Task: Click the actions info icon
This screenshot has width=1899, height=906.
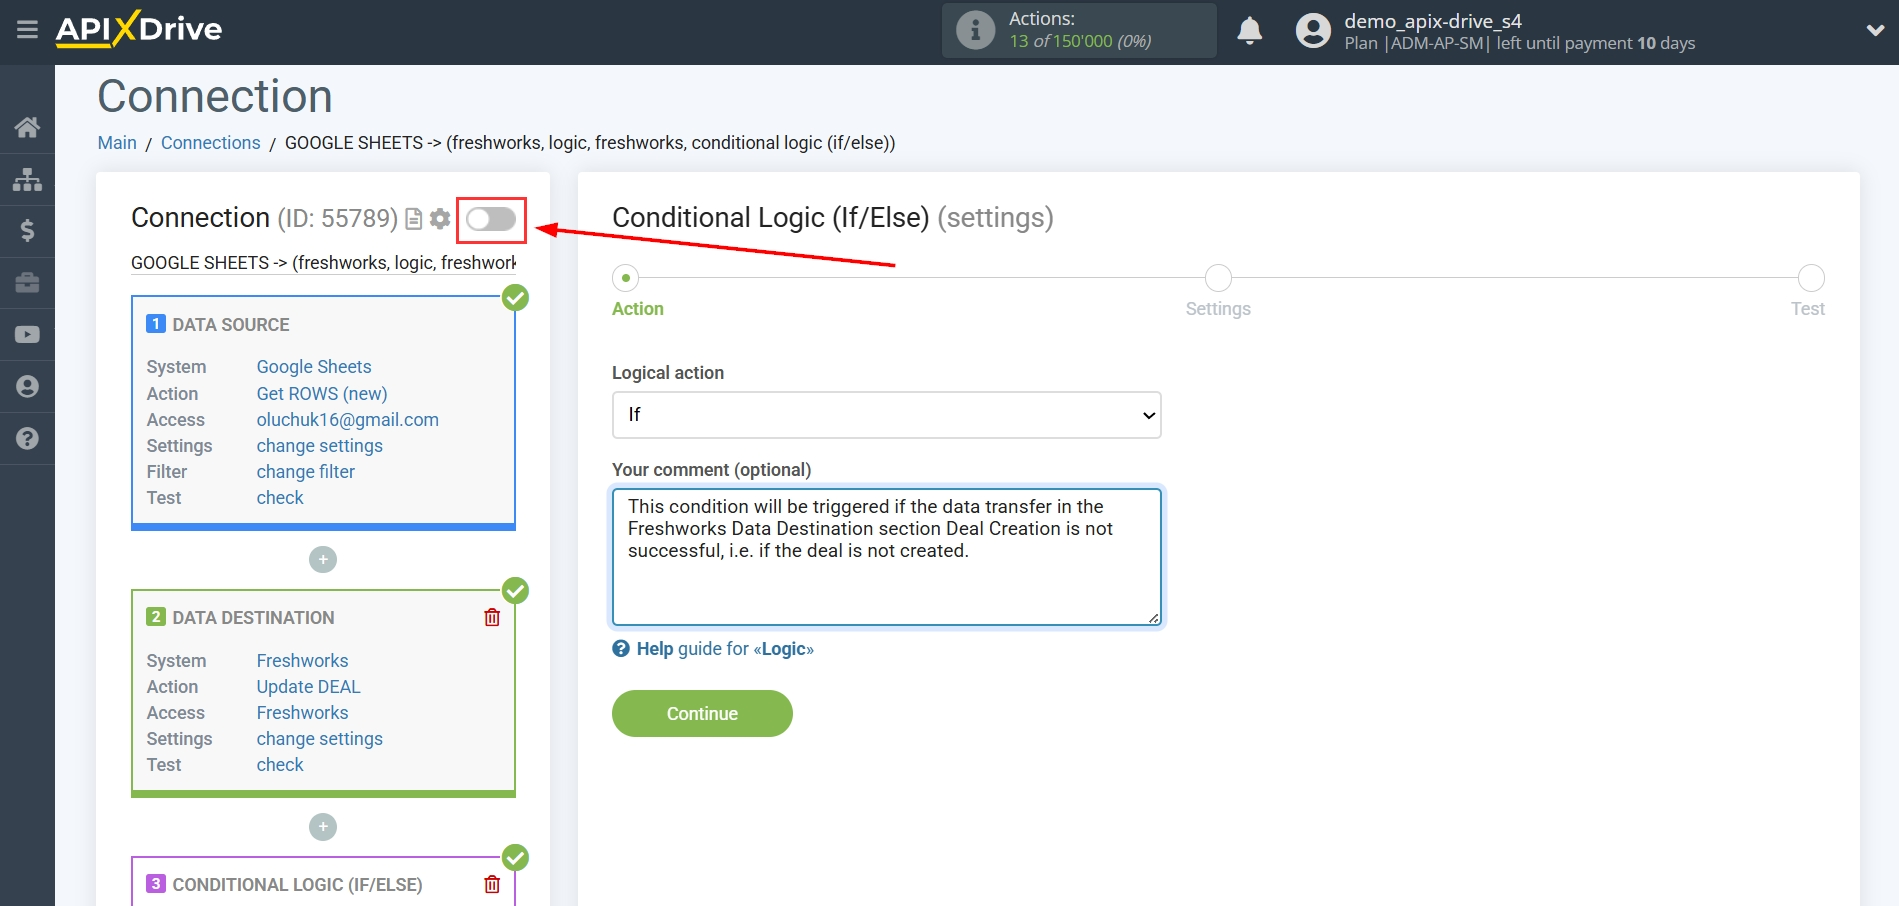Action: (x=975, y=30)
